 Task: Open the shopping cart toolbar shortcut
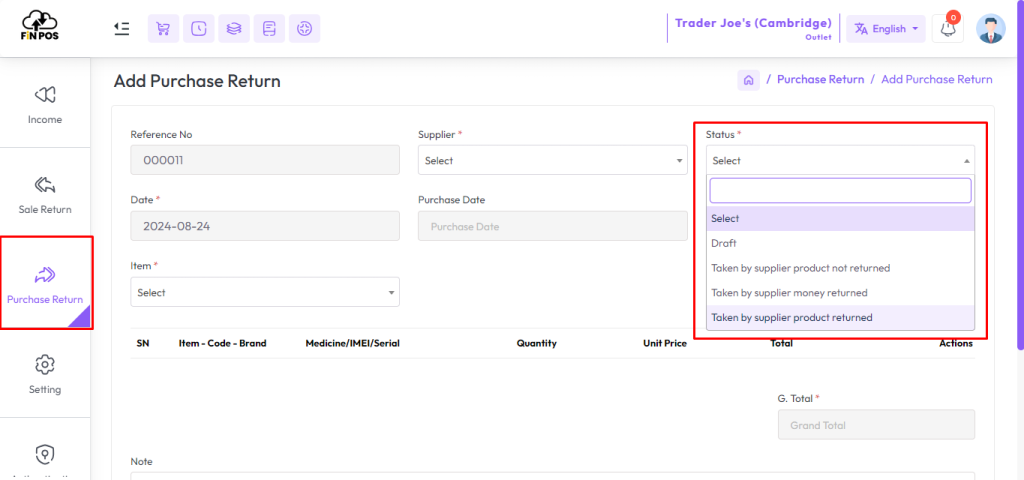coord(163,29)
